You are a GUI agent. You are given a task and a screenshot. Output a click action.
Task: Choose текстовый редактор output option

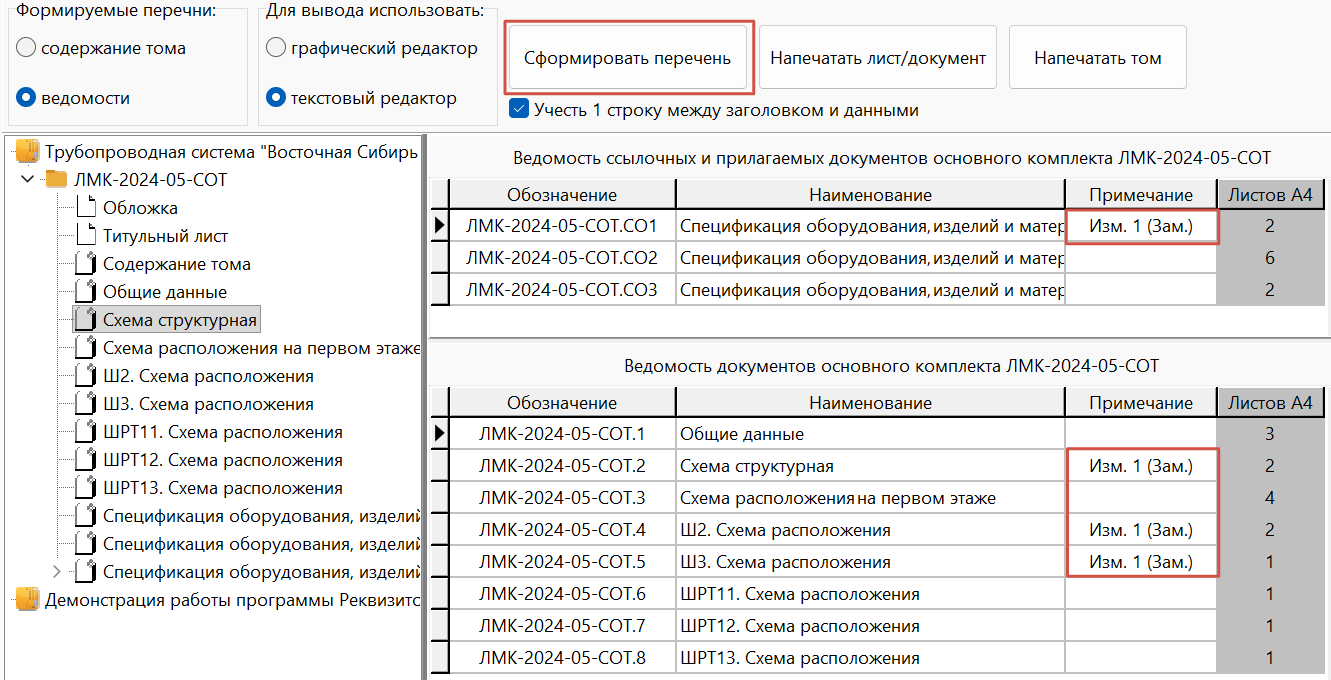[276, 98]
